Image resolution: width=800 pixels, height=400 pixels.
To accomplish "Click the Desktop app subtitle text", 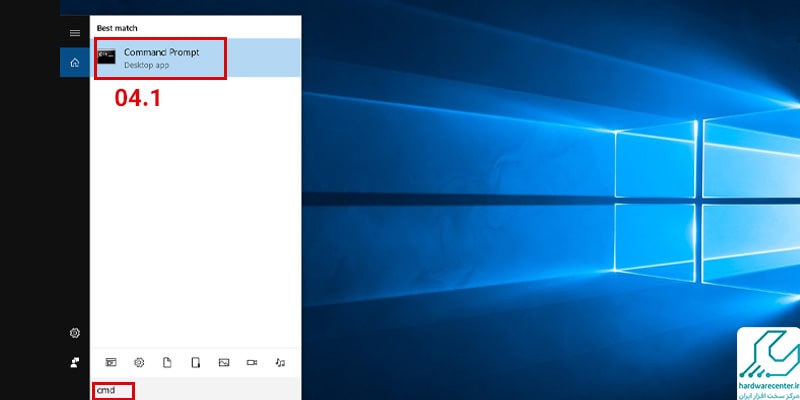I will point(146,65).
